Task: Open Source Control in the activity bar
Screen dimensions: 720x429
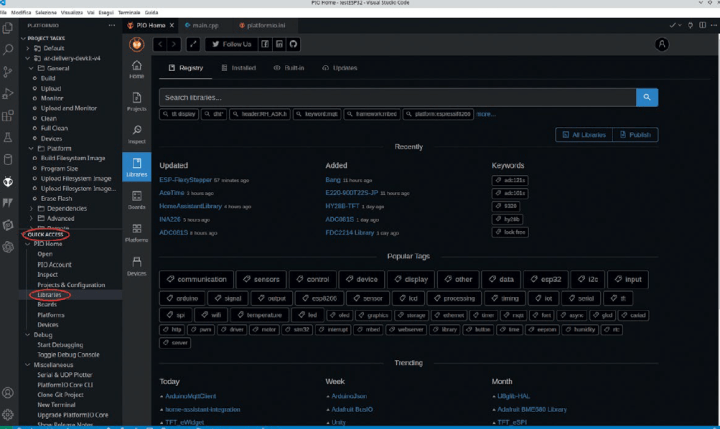Action: 9,70
